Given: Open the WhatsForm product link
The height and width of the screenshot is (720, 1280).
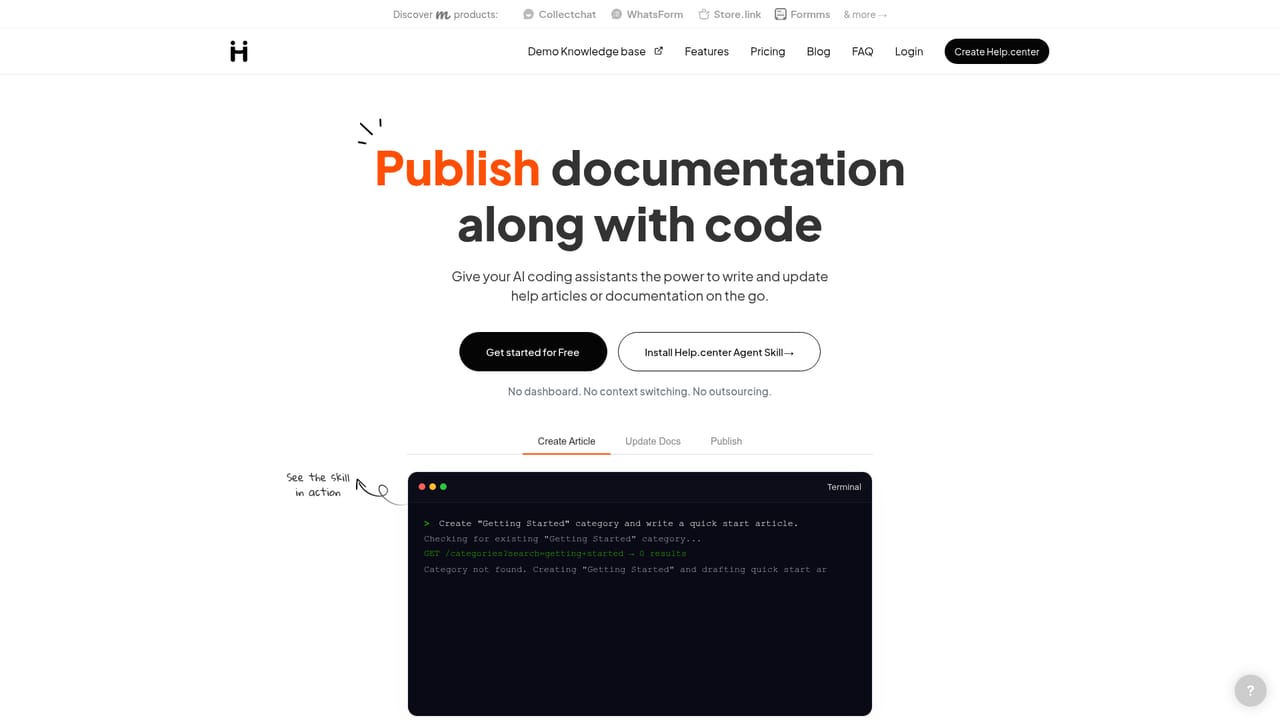Looking at the screenshot, I should (647, 14).
